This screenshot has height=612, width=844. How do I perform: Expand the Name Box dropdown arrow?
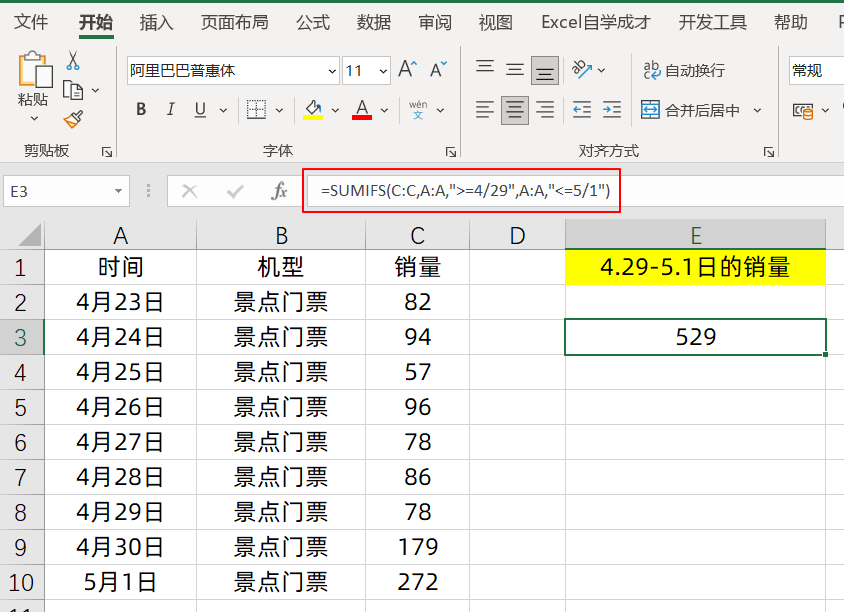tap(118, 191)
